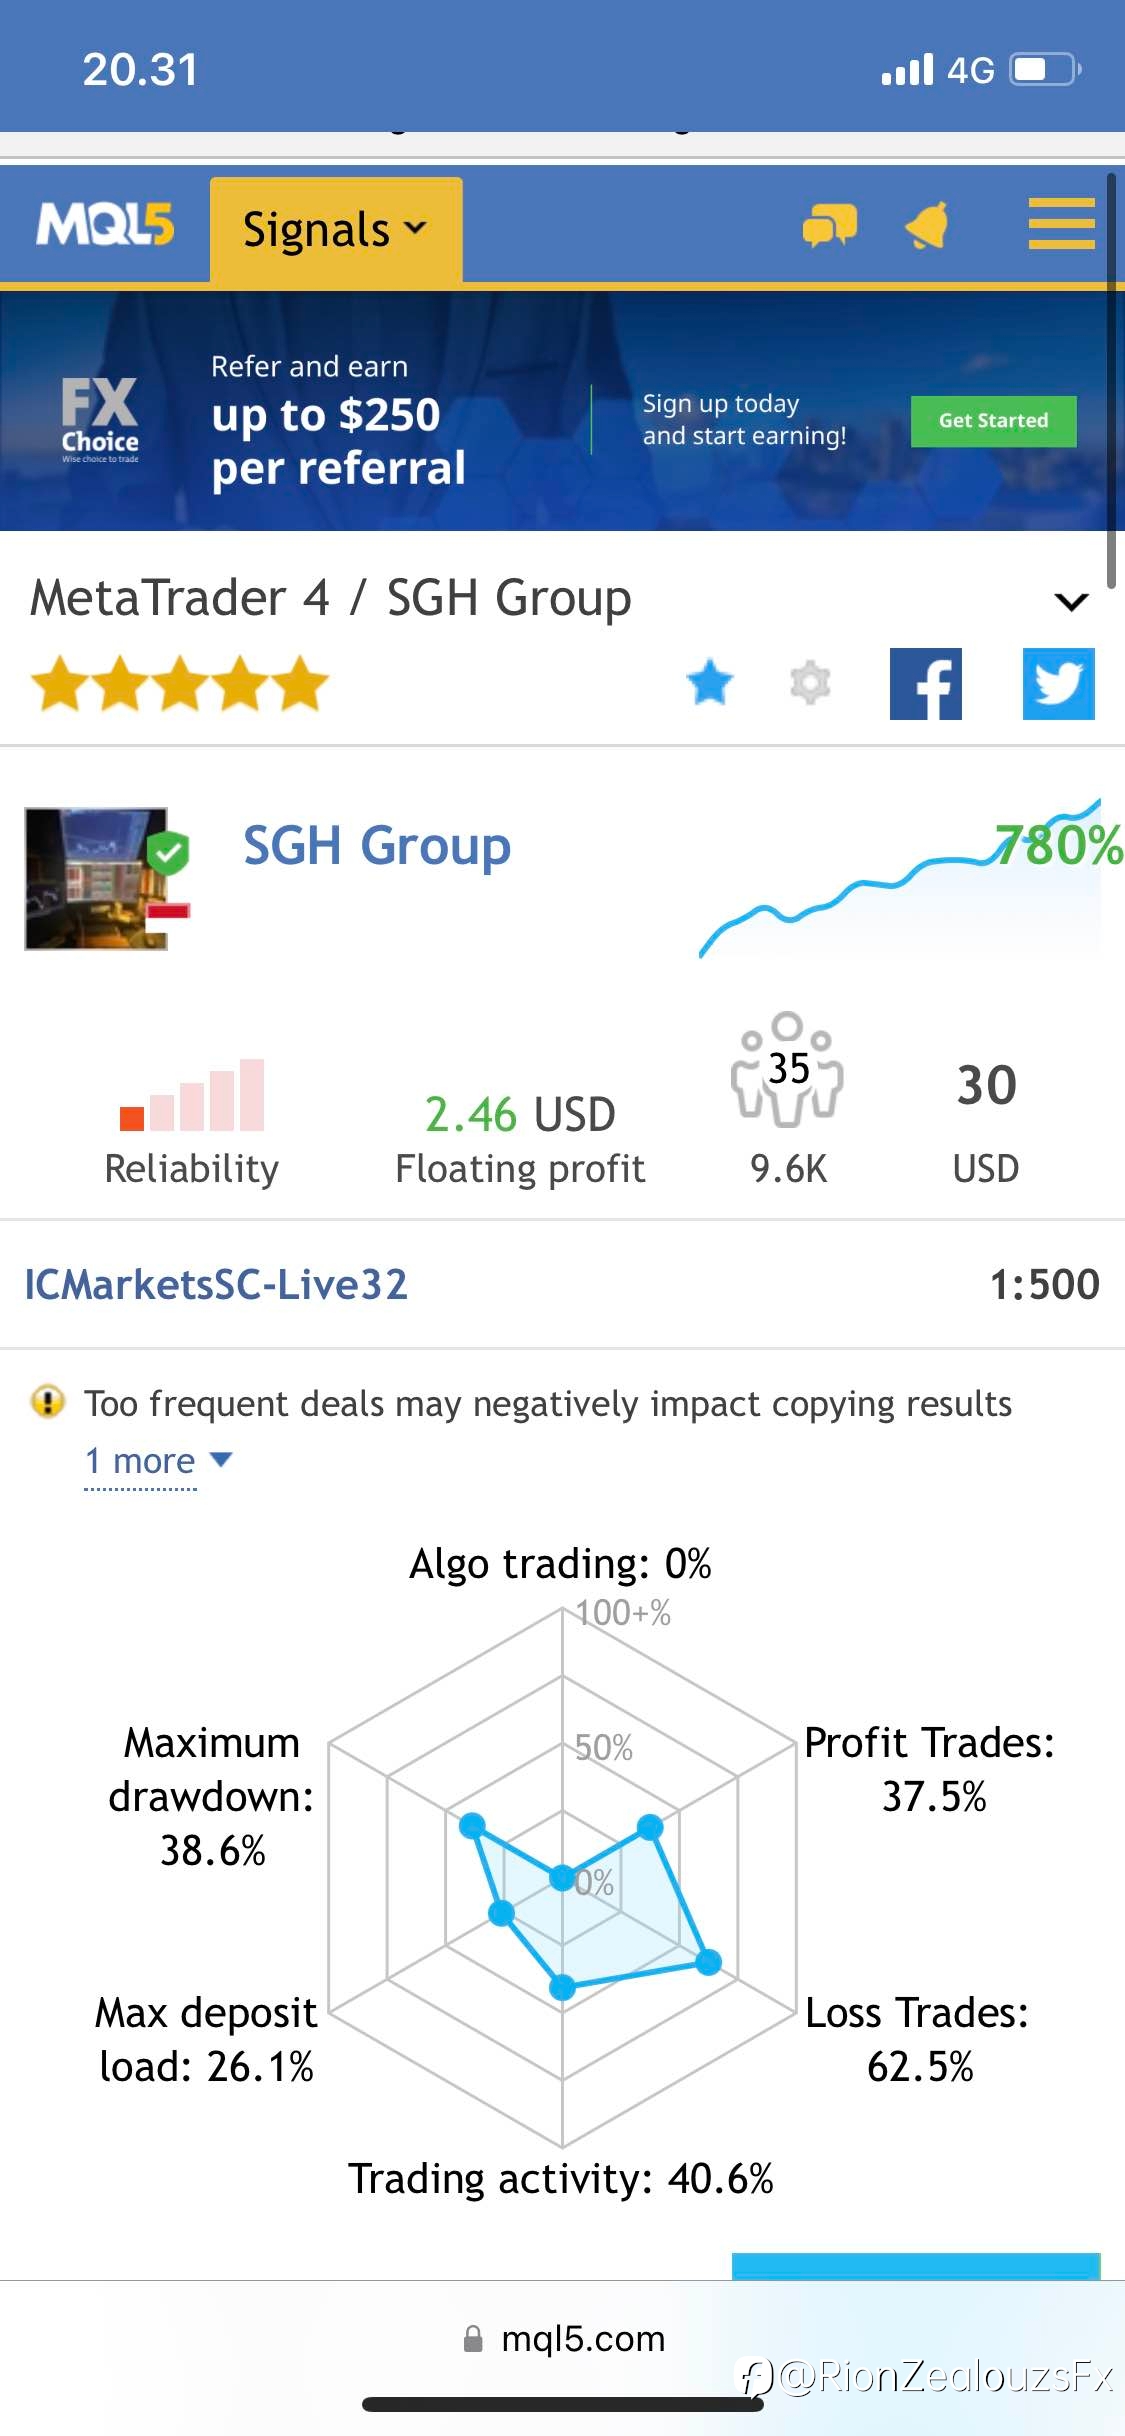
Task: Click the 780% growth chart
Action: click(910, 878)
